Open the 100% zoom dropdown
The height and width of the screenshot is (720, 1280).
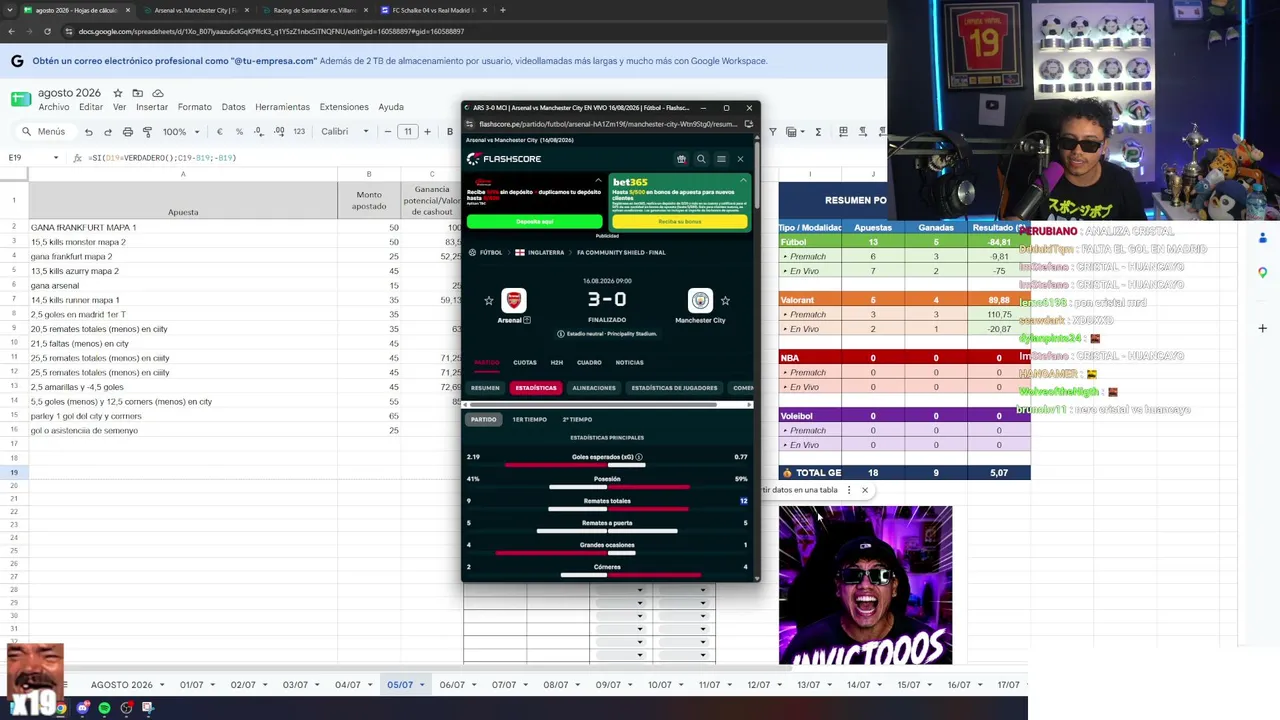[181, 132]
